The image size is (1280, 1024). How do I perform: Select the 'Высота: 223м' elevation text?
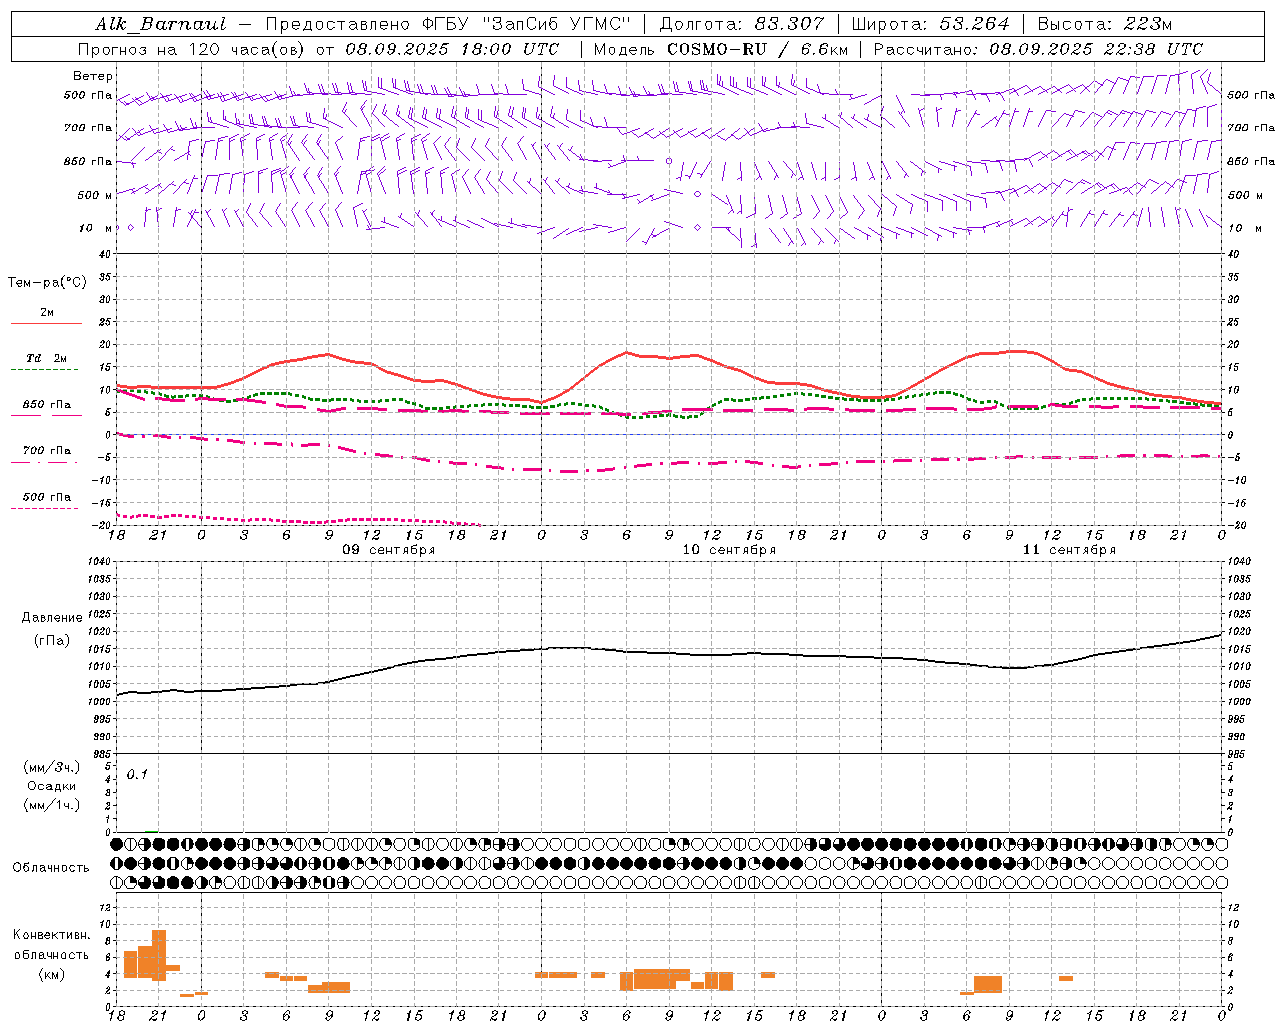(1104, 24)
